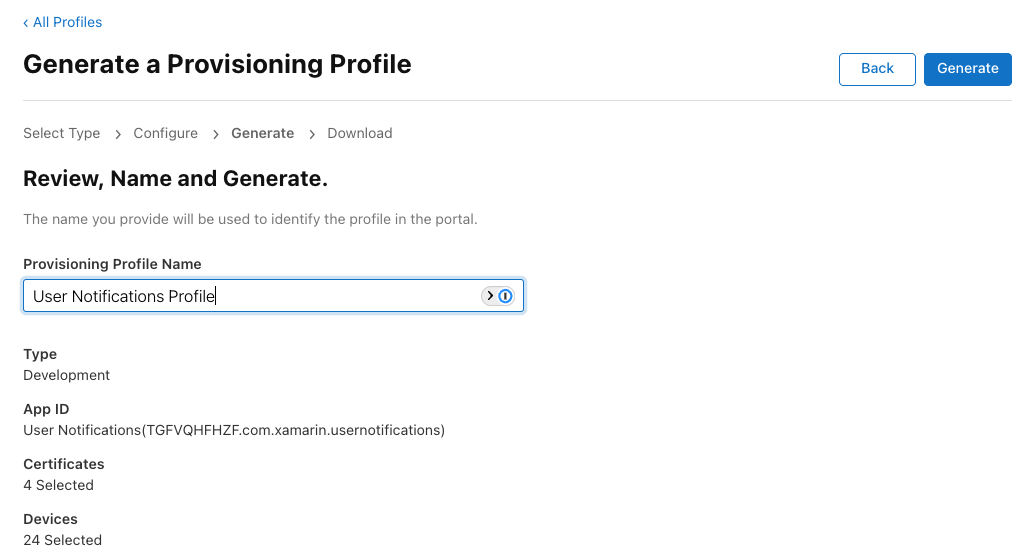Click the Development type value
The width and height of the screenshot is (1033, 559).
[x=67, y=375]
